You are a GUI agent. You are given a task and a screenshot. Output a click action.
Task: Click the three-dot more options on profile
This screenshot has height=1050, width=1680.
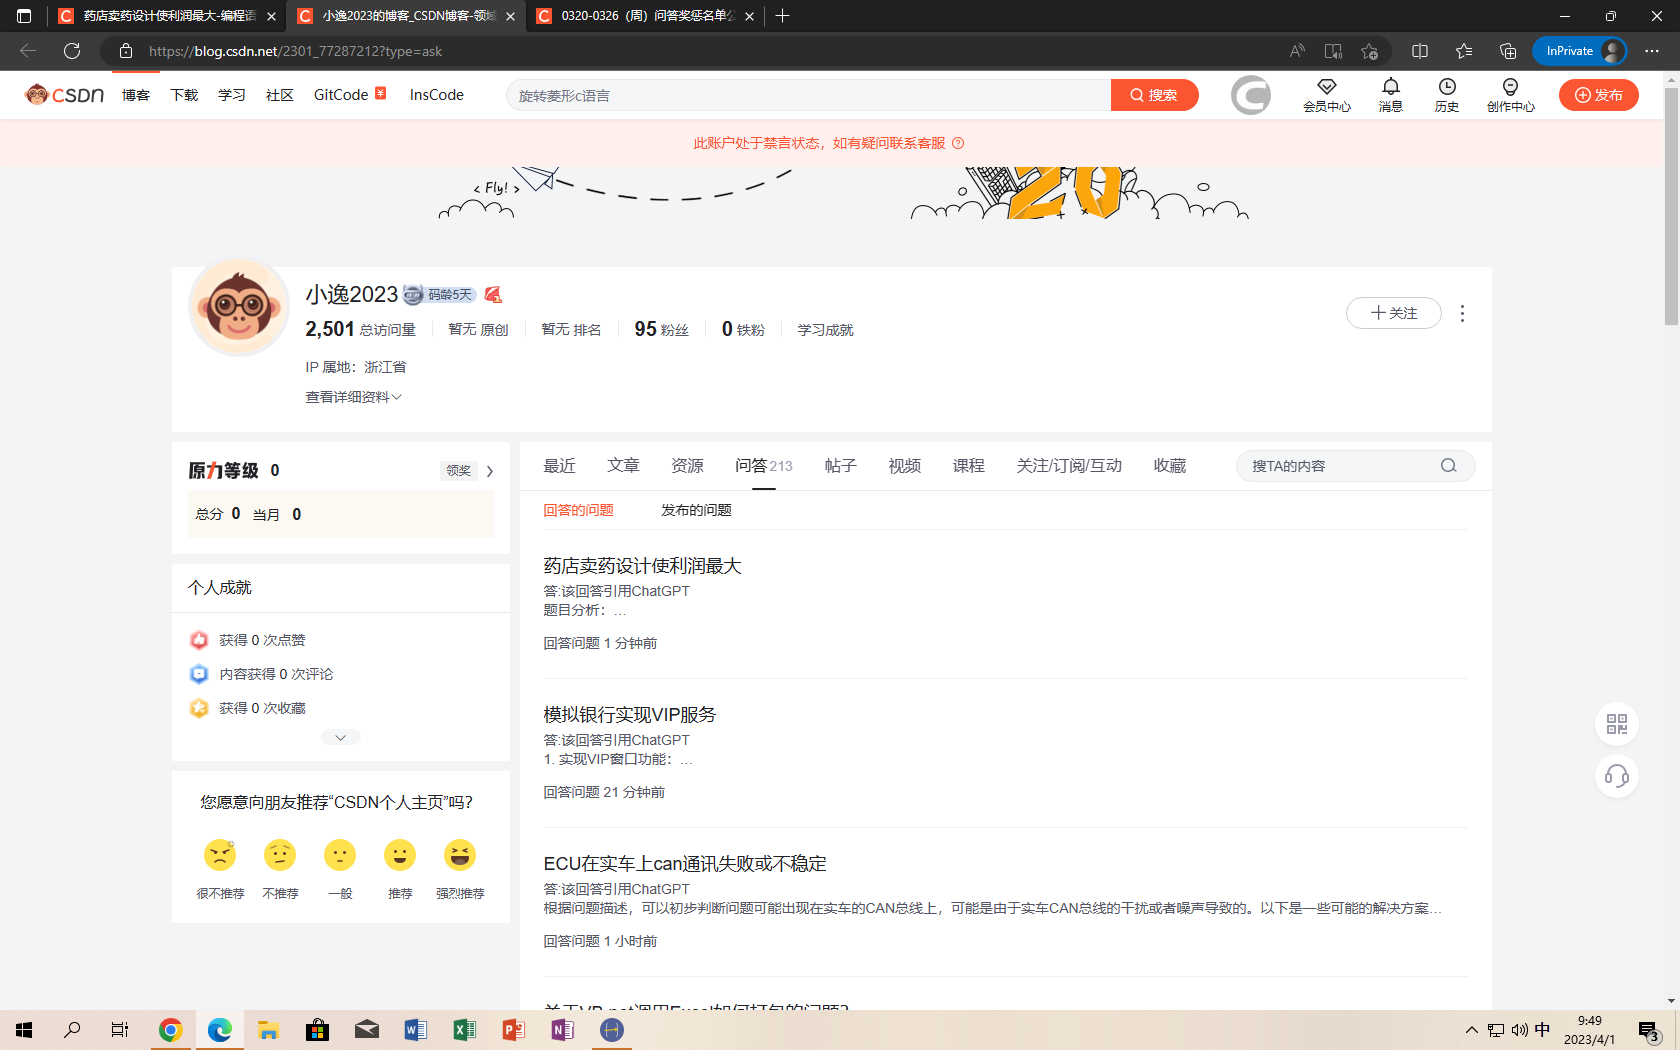coord(1462,314)
